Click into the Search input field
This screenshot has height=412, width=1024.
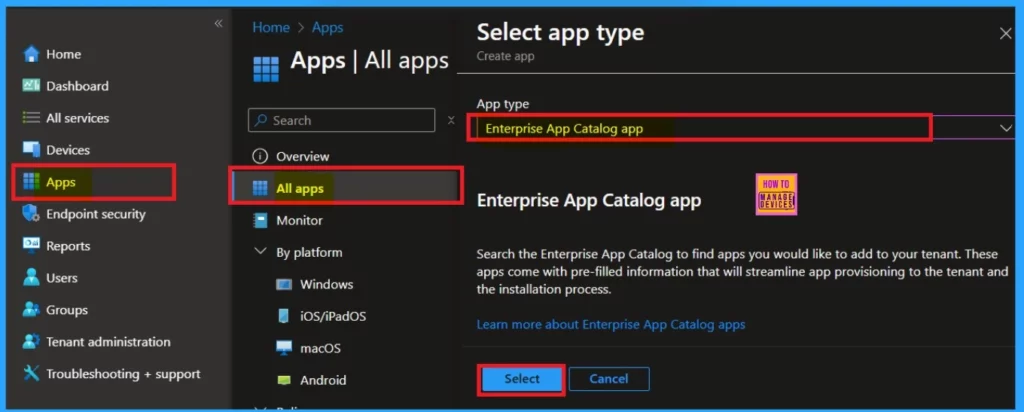pos(342,120)
